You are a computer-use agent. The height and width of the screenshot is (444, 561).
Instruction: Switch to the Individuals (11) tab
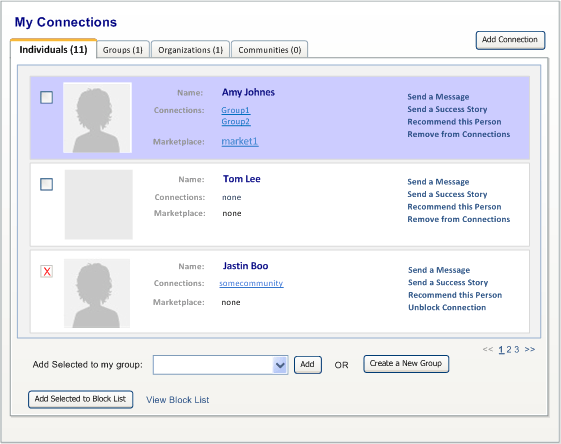click(53, 49)
